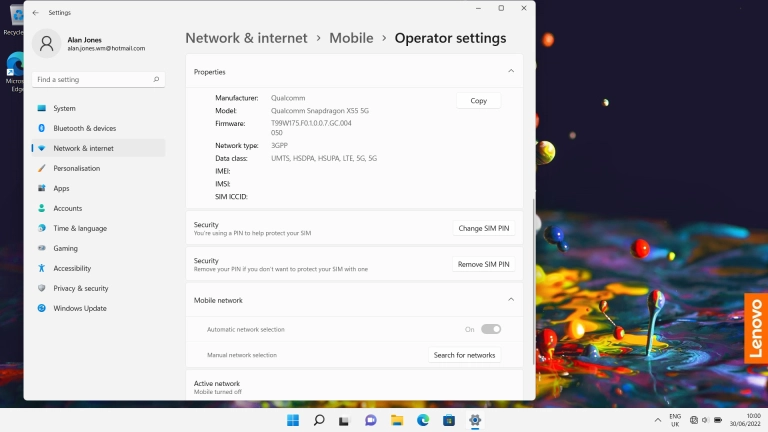Toggle the Automatic network selection switch

pos(490,329)
